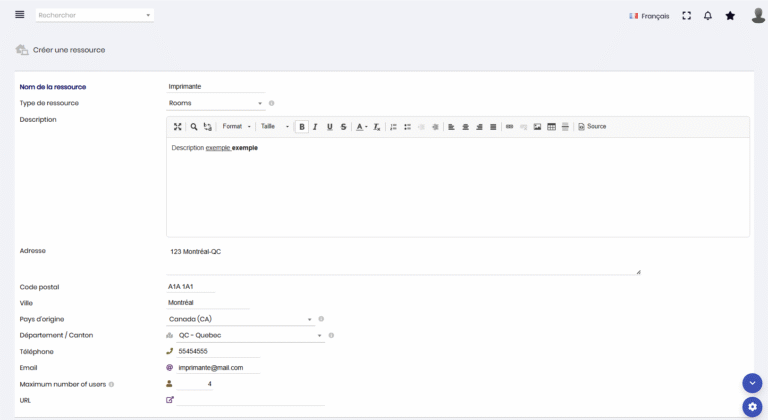Expand the Type de ressource dropdown

pyautogui.click(x=215, y=103)
